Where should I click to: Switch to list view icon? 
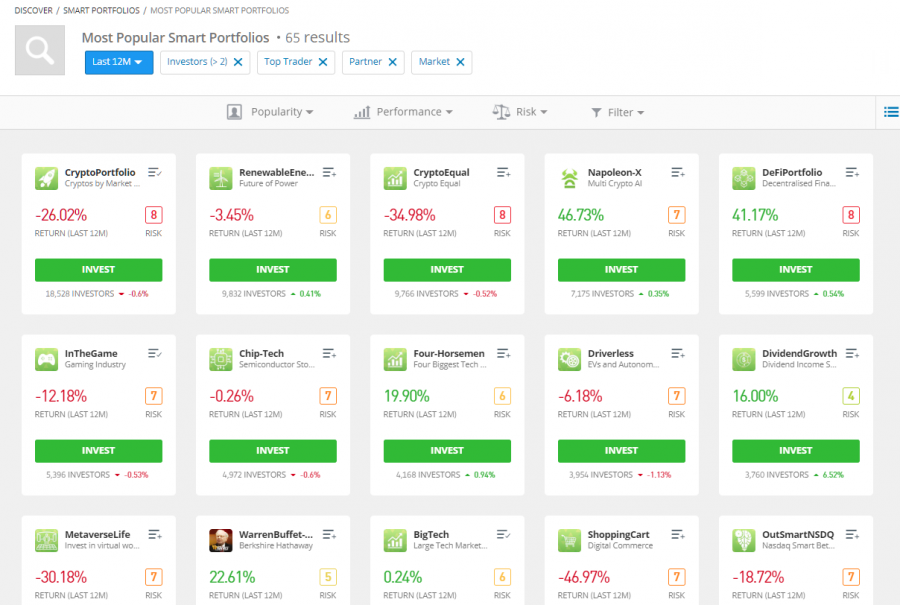click(891, 112)
